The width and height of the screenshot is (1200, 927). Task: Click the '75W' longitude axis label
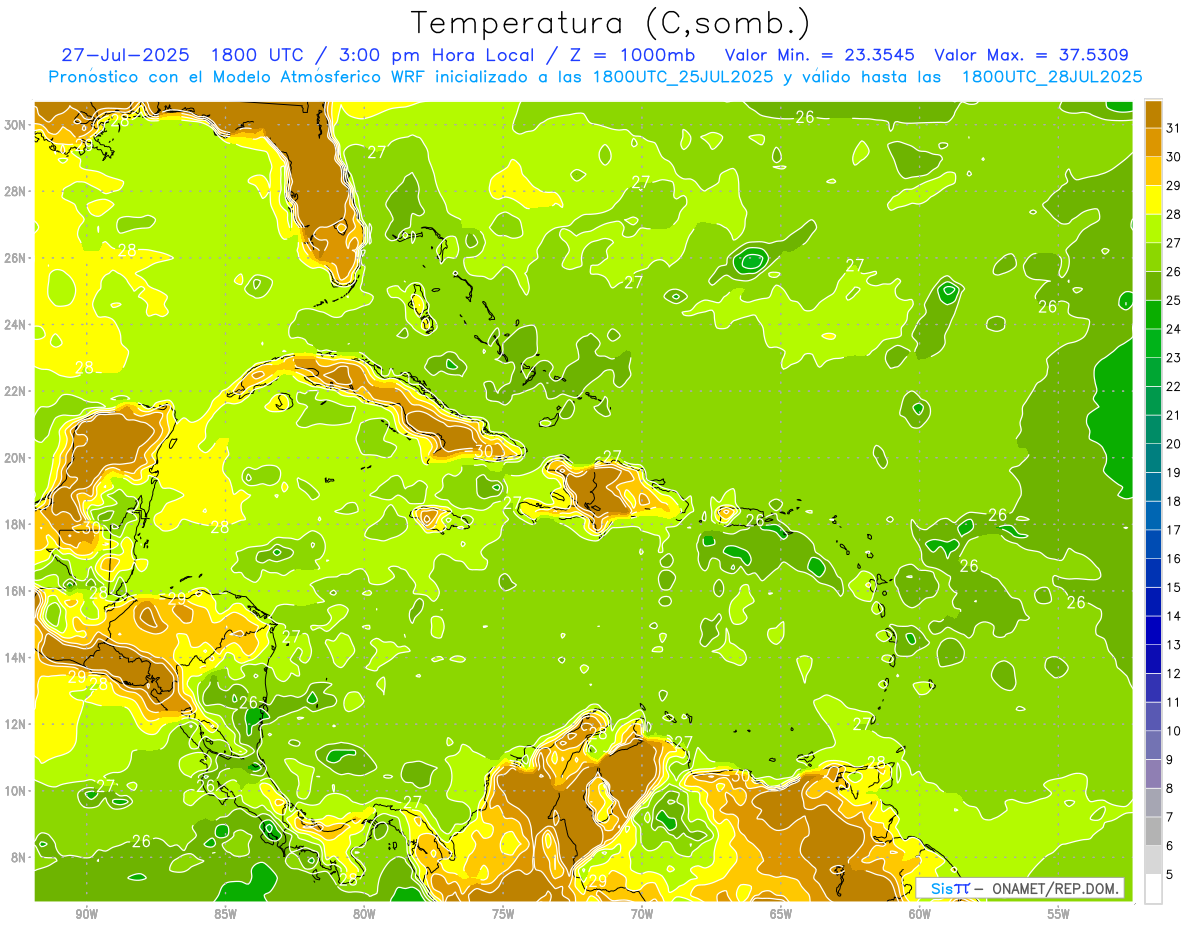point(503,914)
